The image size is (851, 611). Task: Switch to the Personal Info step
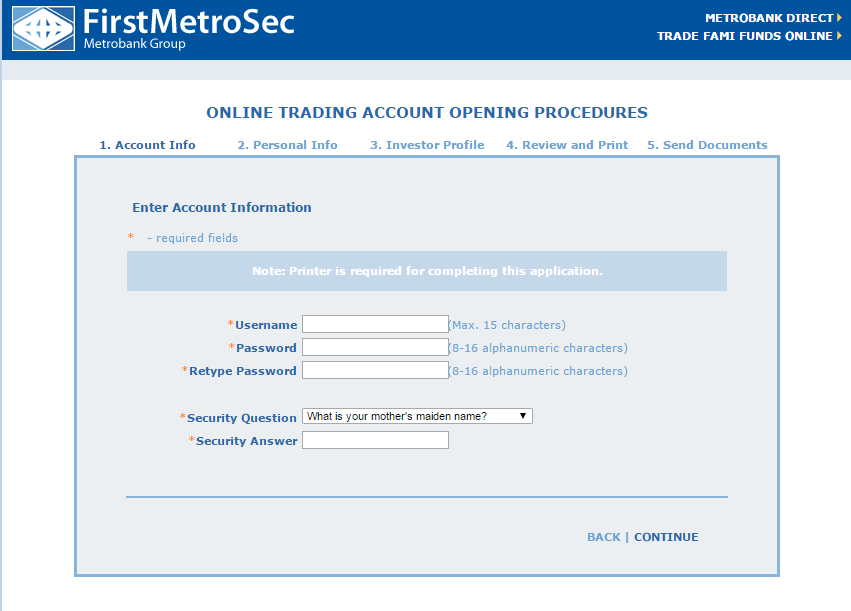click(287, 144)
